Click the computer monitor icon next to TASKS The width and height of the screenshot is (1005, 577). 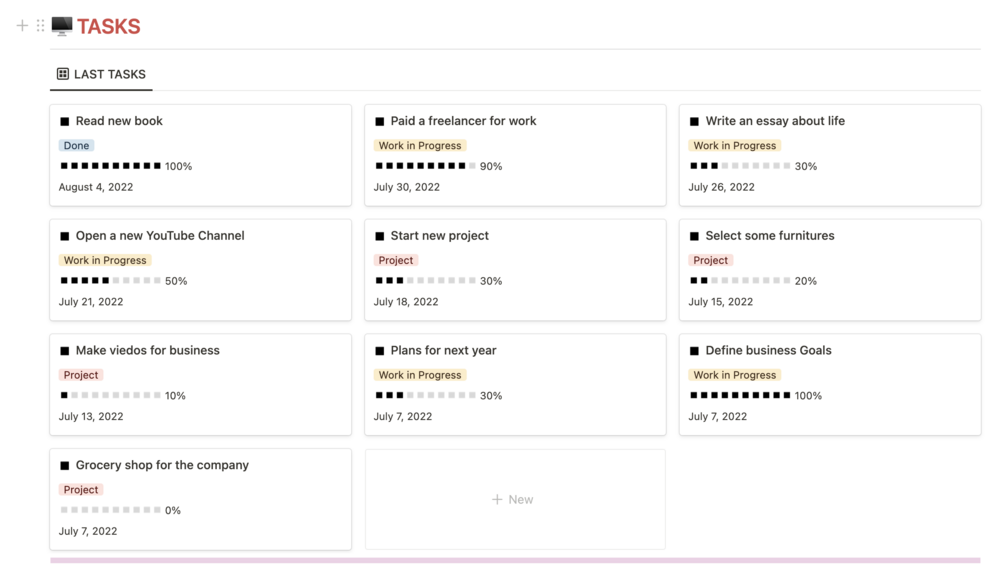tap(62, 26)
